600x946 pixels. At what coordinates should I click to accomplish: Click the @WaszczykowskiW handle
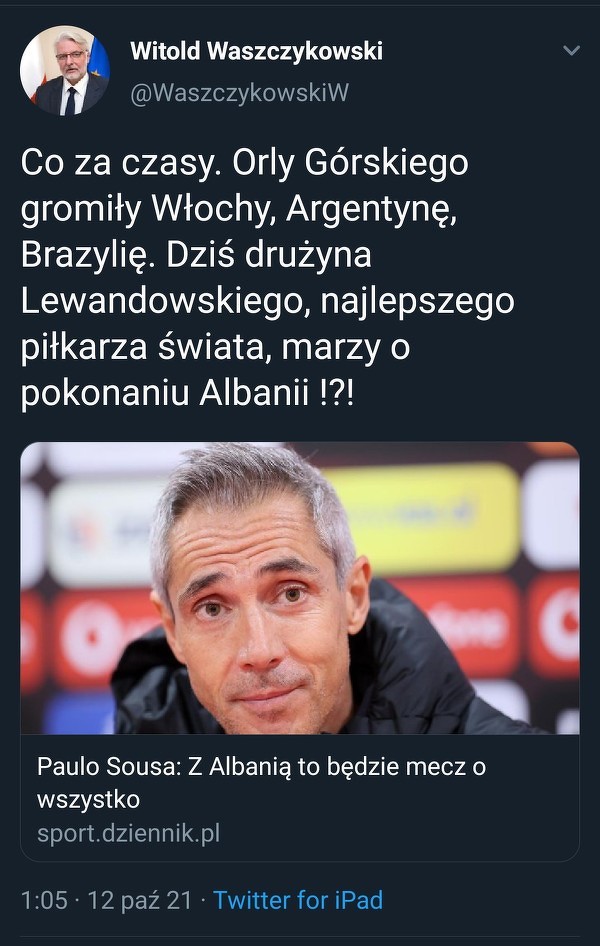239,93
